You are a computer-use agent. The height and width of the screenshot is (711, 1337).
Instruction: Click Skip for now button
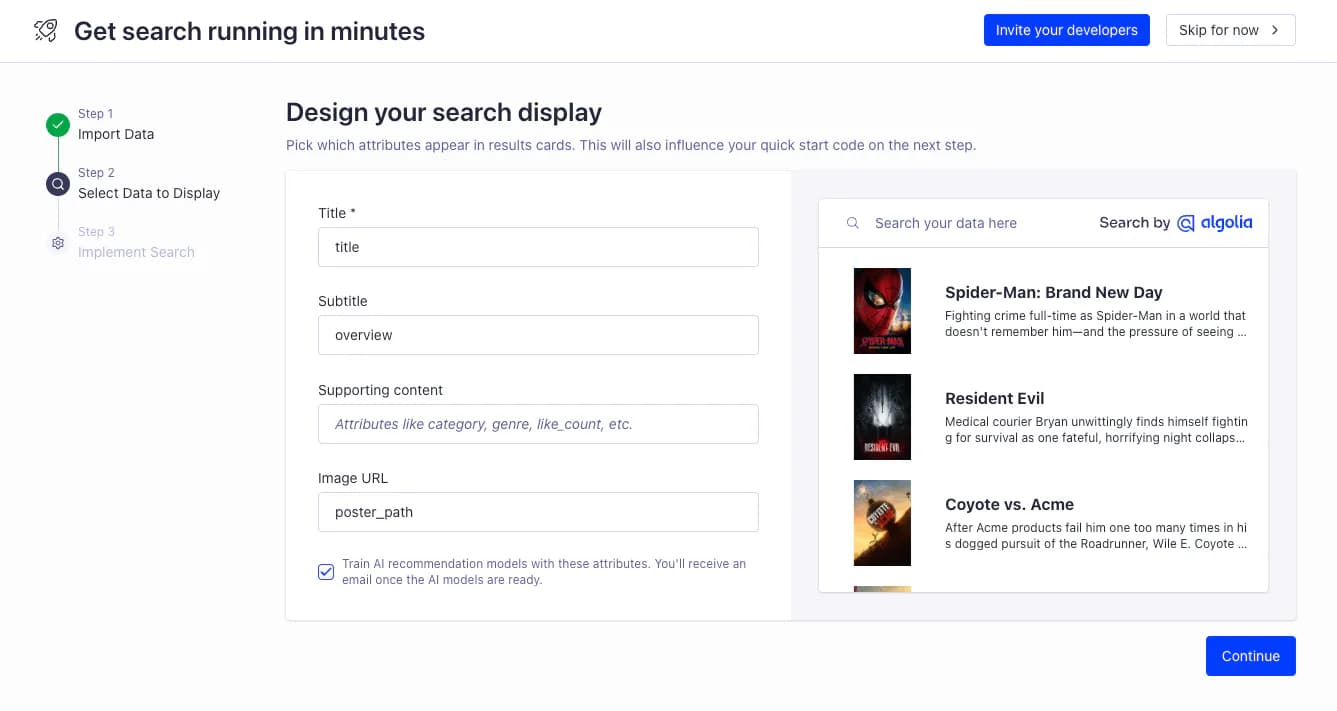(x=1231, y=30)
